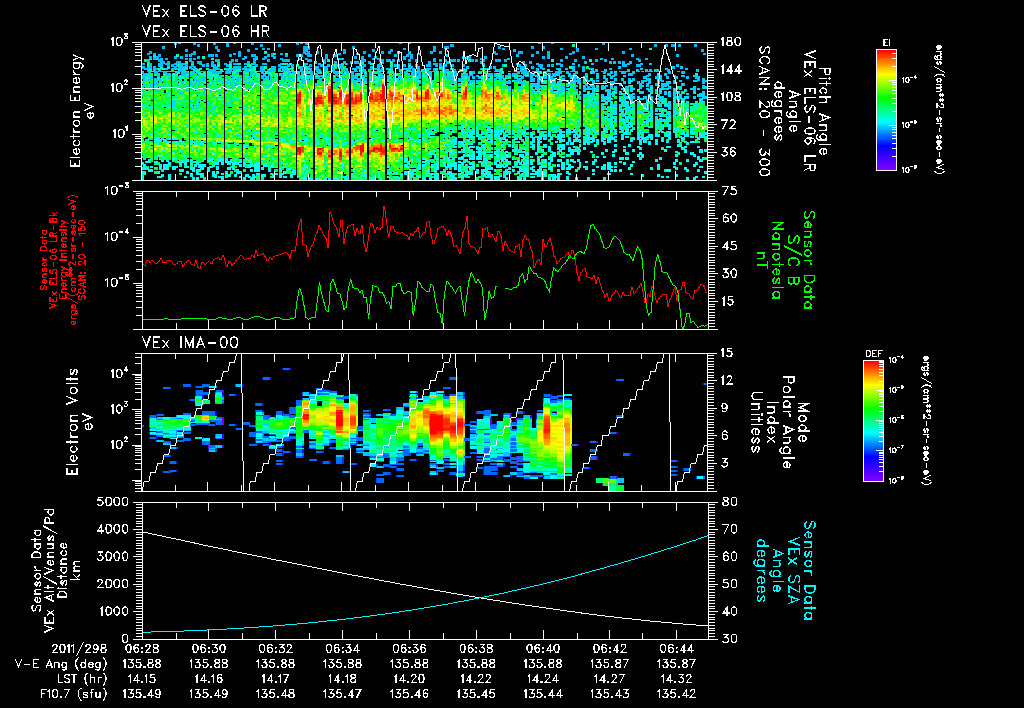Click the DEF color scale bar
The width and height of the screenshot is (1024, 708).
[873, 421]
